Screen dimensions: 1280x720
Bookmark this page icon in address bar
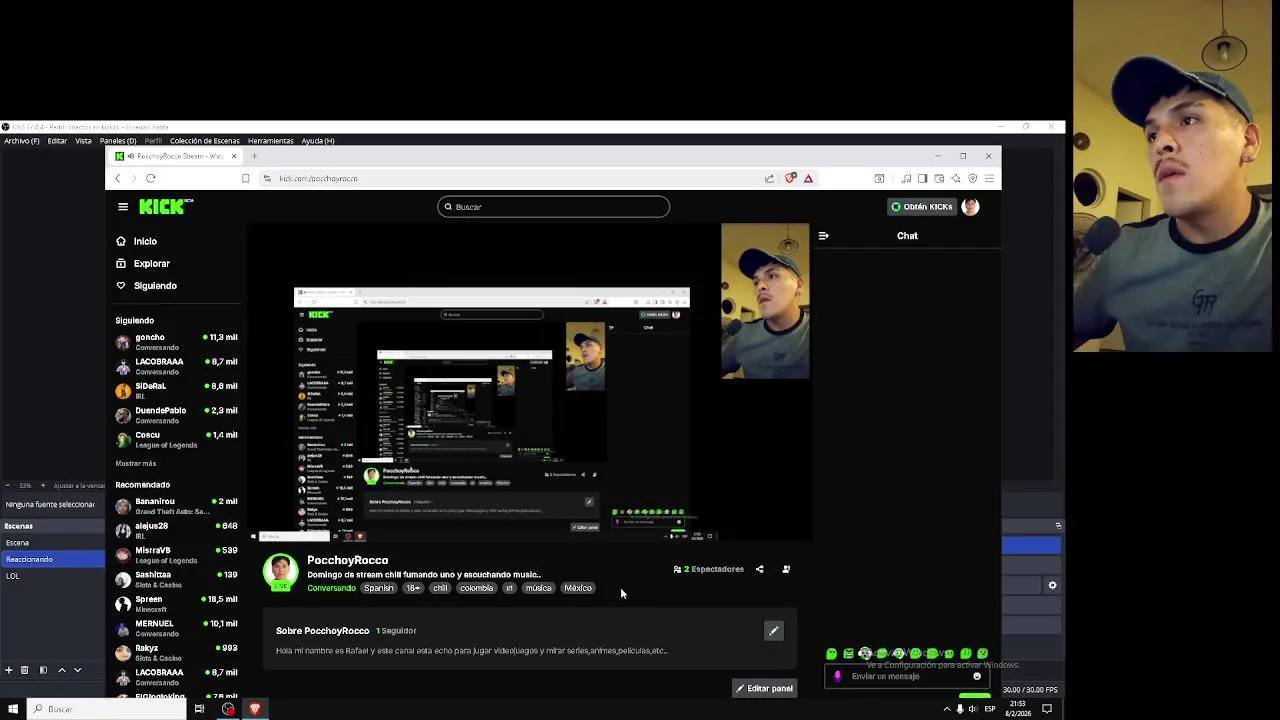point(245,178)
